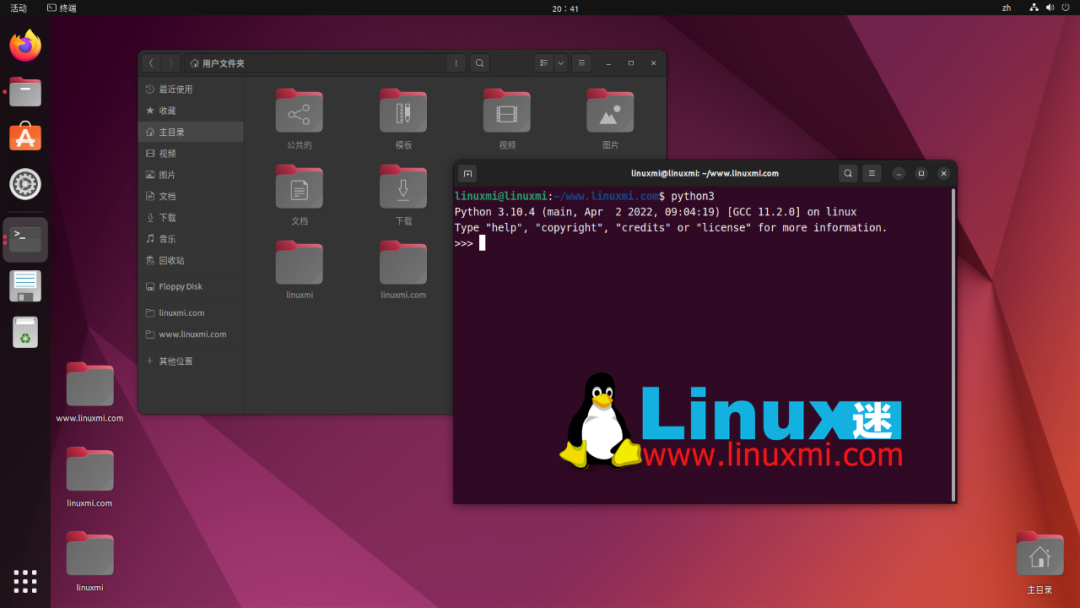1080x608 pixels.
Task: Select 文档 in sidebar
Action: 191,196
